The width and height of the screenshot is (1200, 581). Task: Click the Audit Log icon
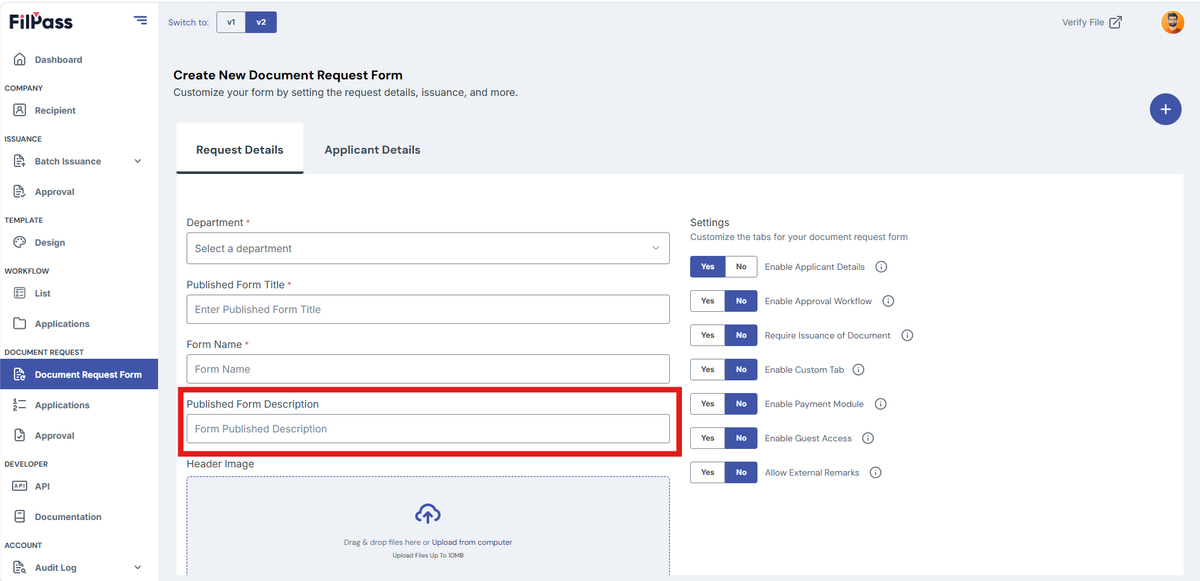[20, 567]
